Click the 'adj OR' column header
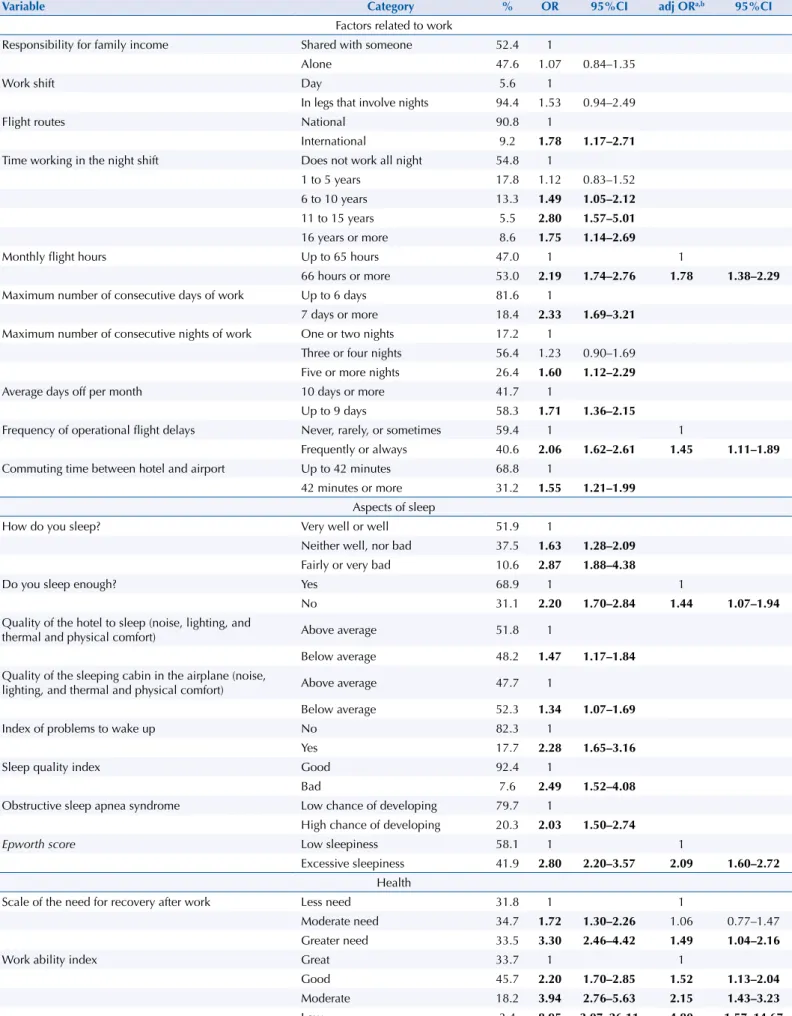The height and width of the screenshot is (1016, 792). 681,6
